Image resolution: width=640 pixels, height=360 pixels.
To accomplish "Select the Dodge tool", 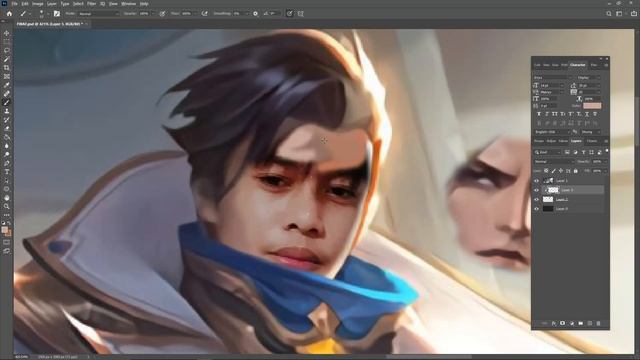I will [7, 154].
